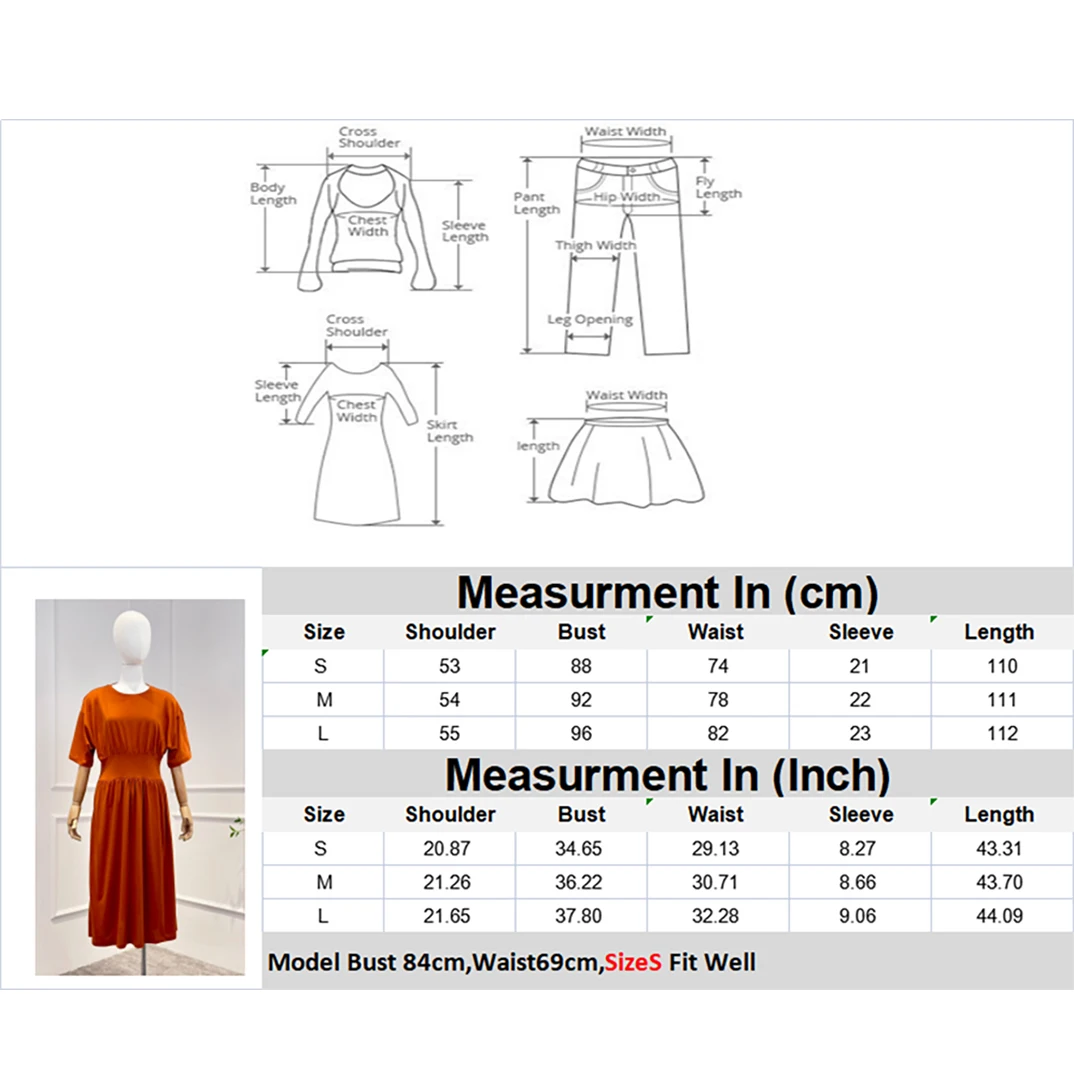Select the Length header in cm table

[999, 632]
